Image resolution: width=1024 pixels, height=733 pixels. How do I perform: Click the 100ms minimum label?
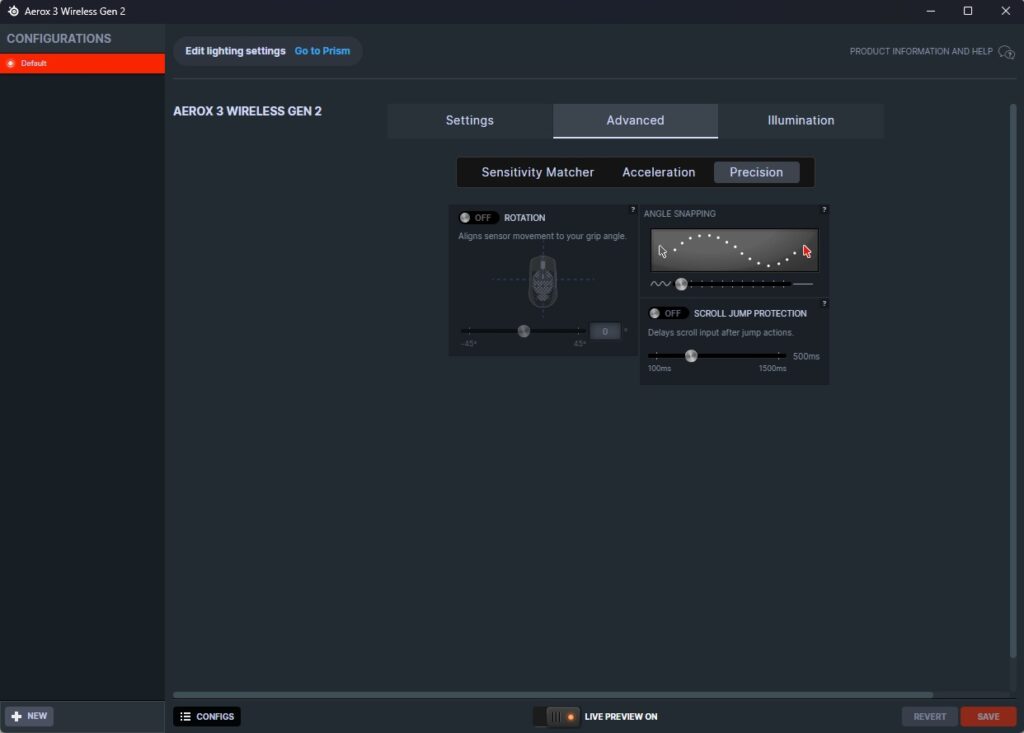click(x=659, y=368)
